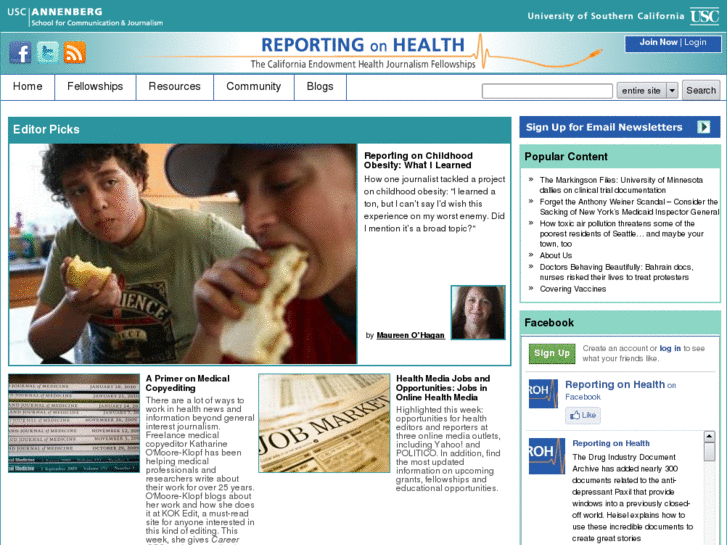Click the ROH avatar beside the Drug Industry post
The height and width of the screenshot is (545, 727).
click(x=547, y=456)
